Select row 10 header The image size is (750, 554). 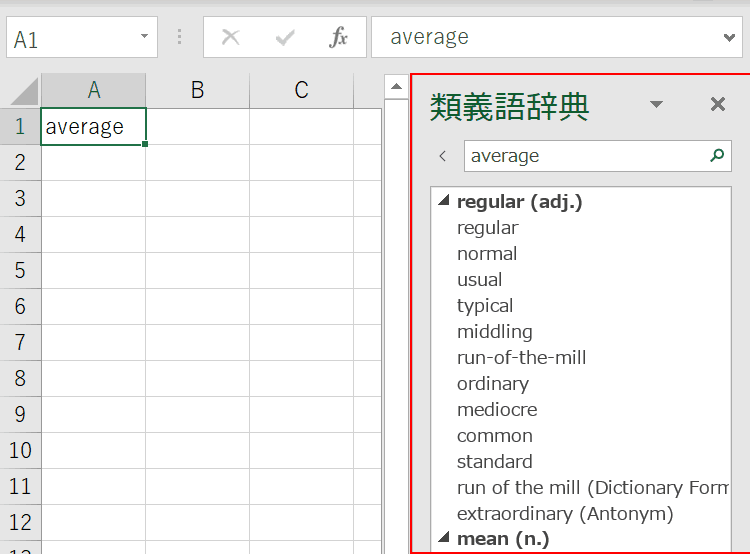(x=20, y=451)
